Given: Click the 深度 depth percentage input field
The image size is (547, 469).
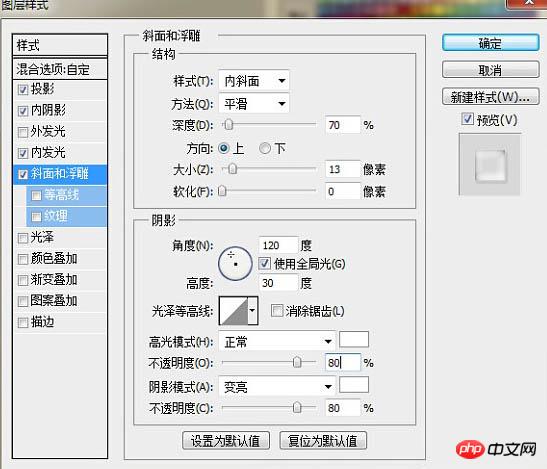Looking at the screenshot, I should [342, 125].
